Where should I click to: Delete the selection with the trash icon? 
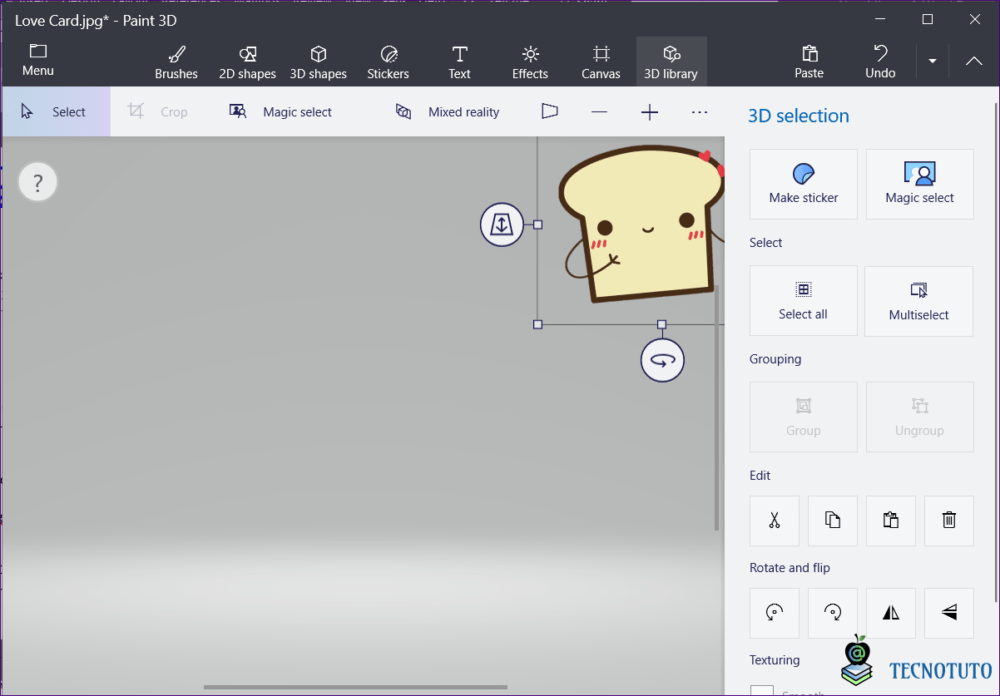coord(949,521)
